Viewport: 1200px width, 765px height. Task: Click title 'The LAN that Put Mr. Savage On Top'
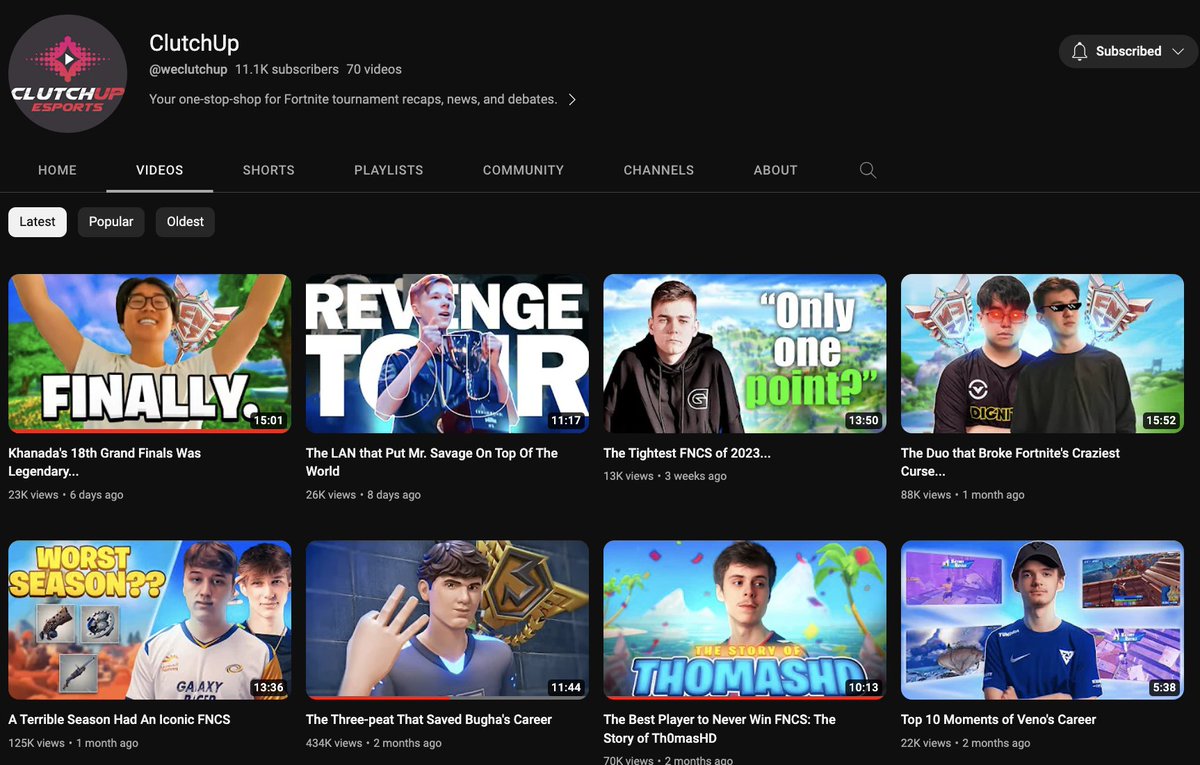click(x=432, y=462)
